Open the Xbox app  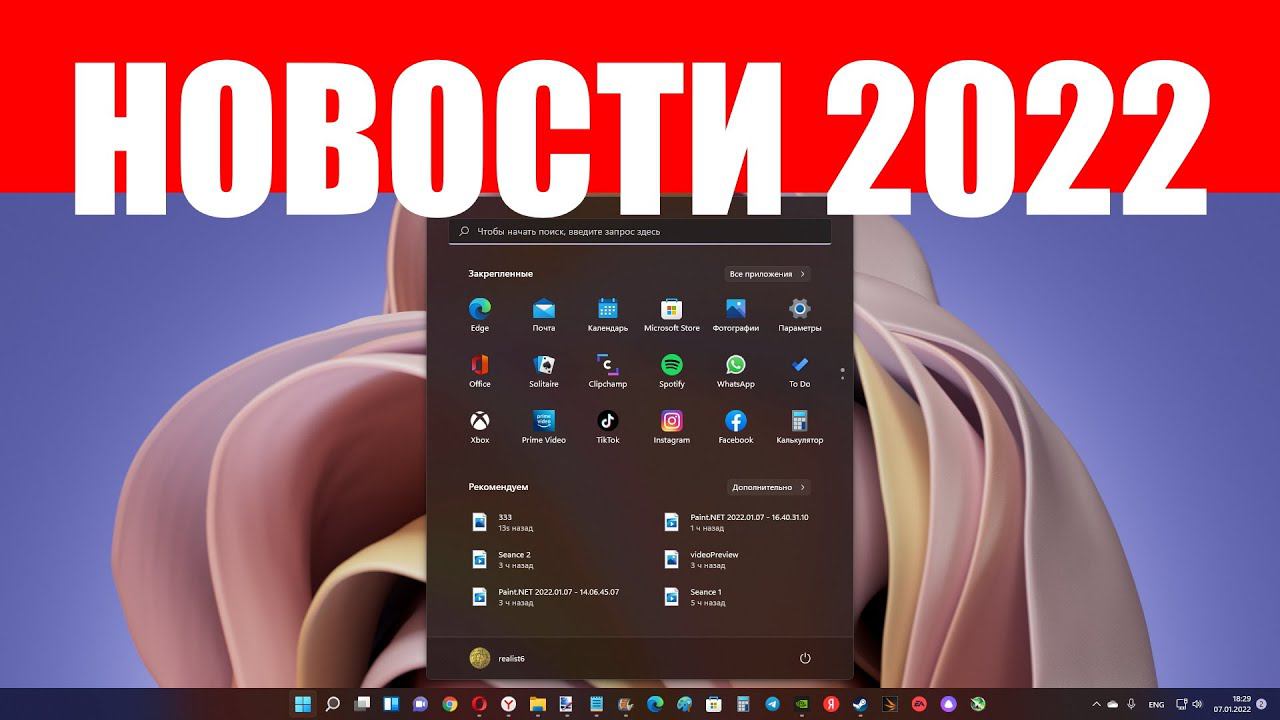480,426
